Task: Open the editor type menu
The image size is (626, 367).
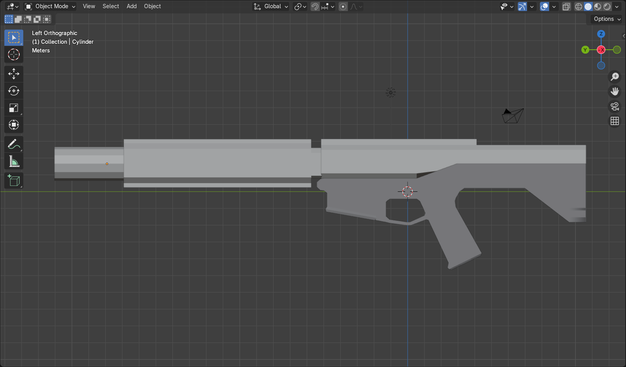Action: click(x=12, y=6)
